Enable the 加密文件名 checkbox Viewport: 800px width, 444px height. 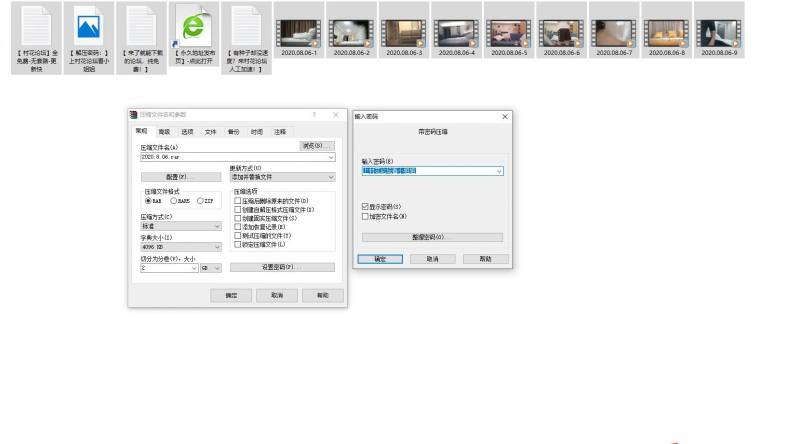[365, 215]
